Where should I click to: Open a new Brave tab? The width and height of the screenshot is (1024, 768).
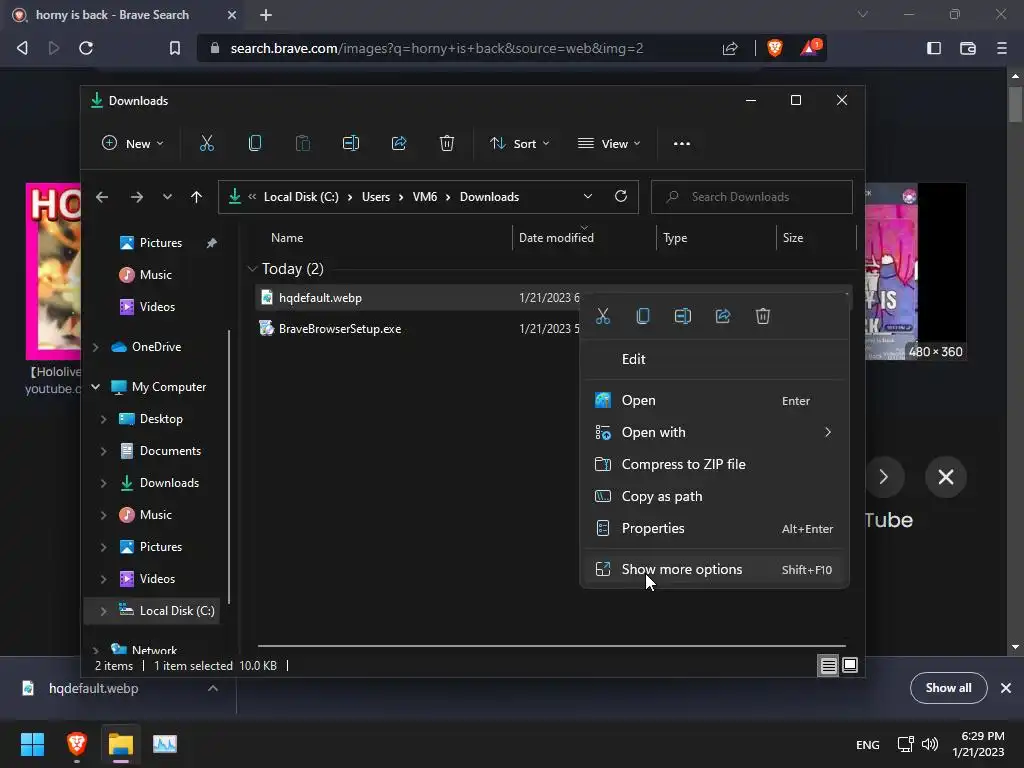pos(266,15)
